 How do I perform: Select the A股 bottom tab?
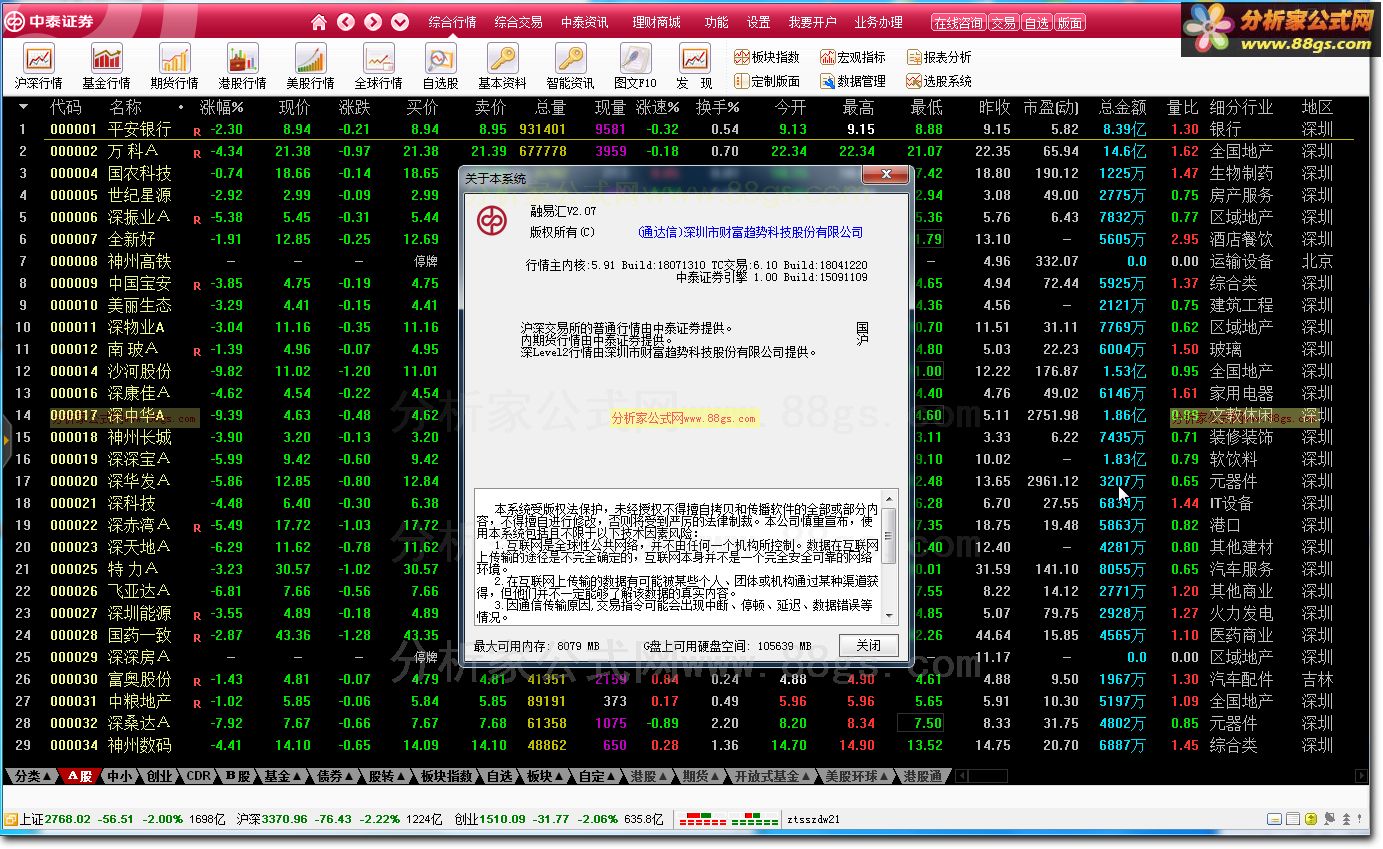81,776
